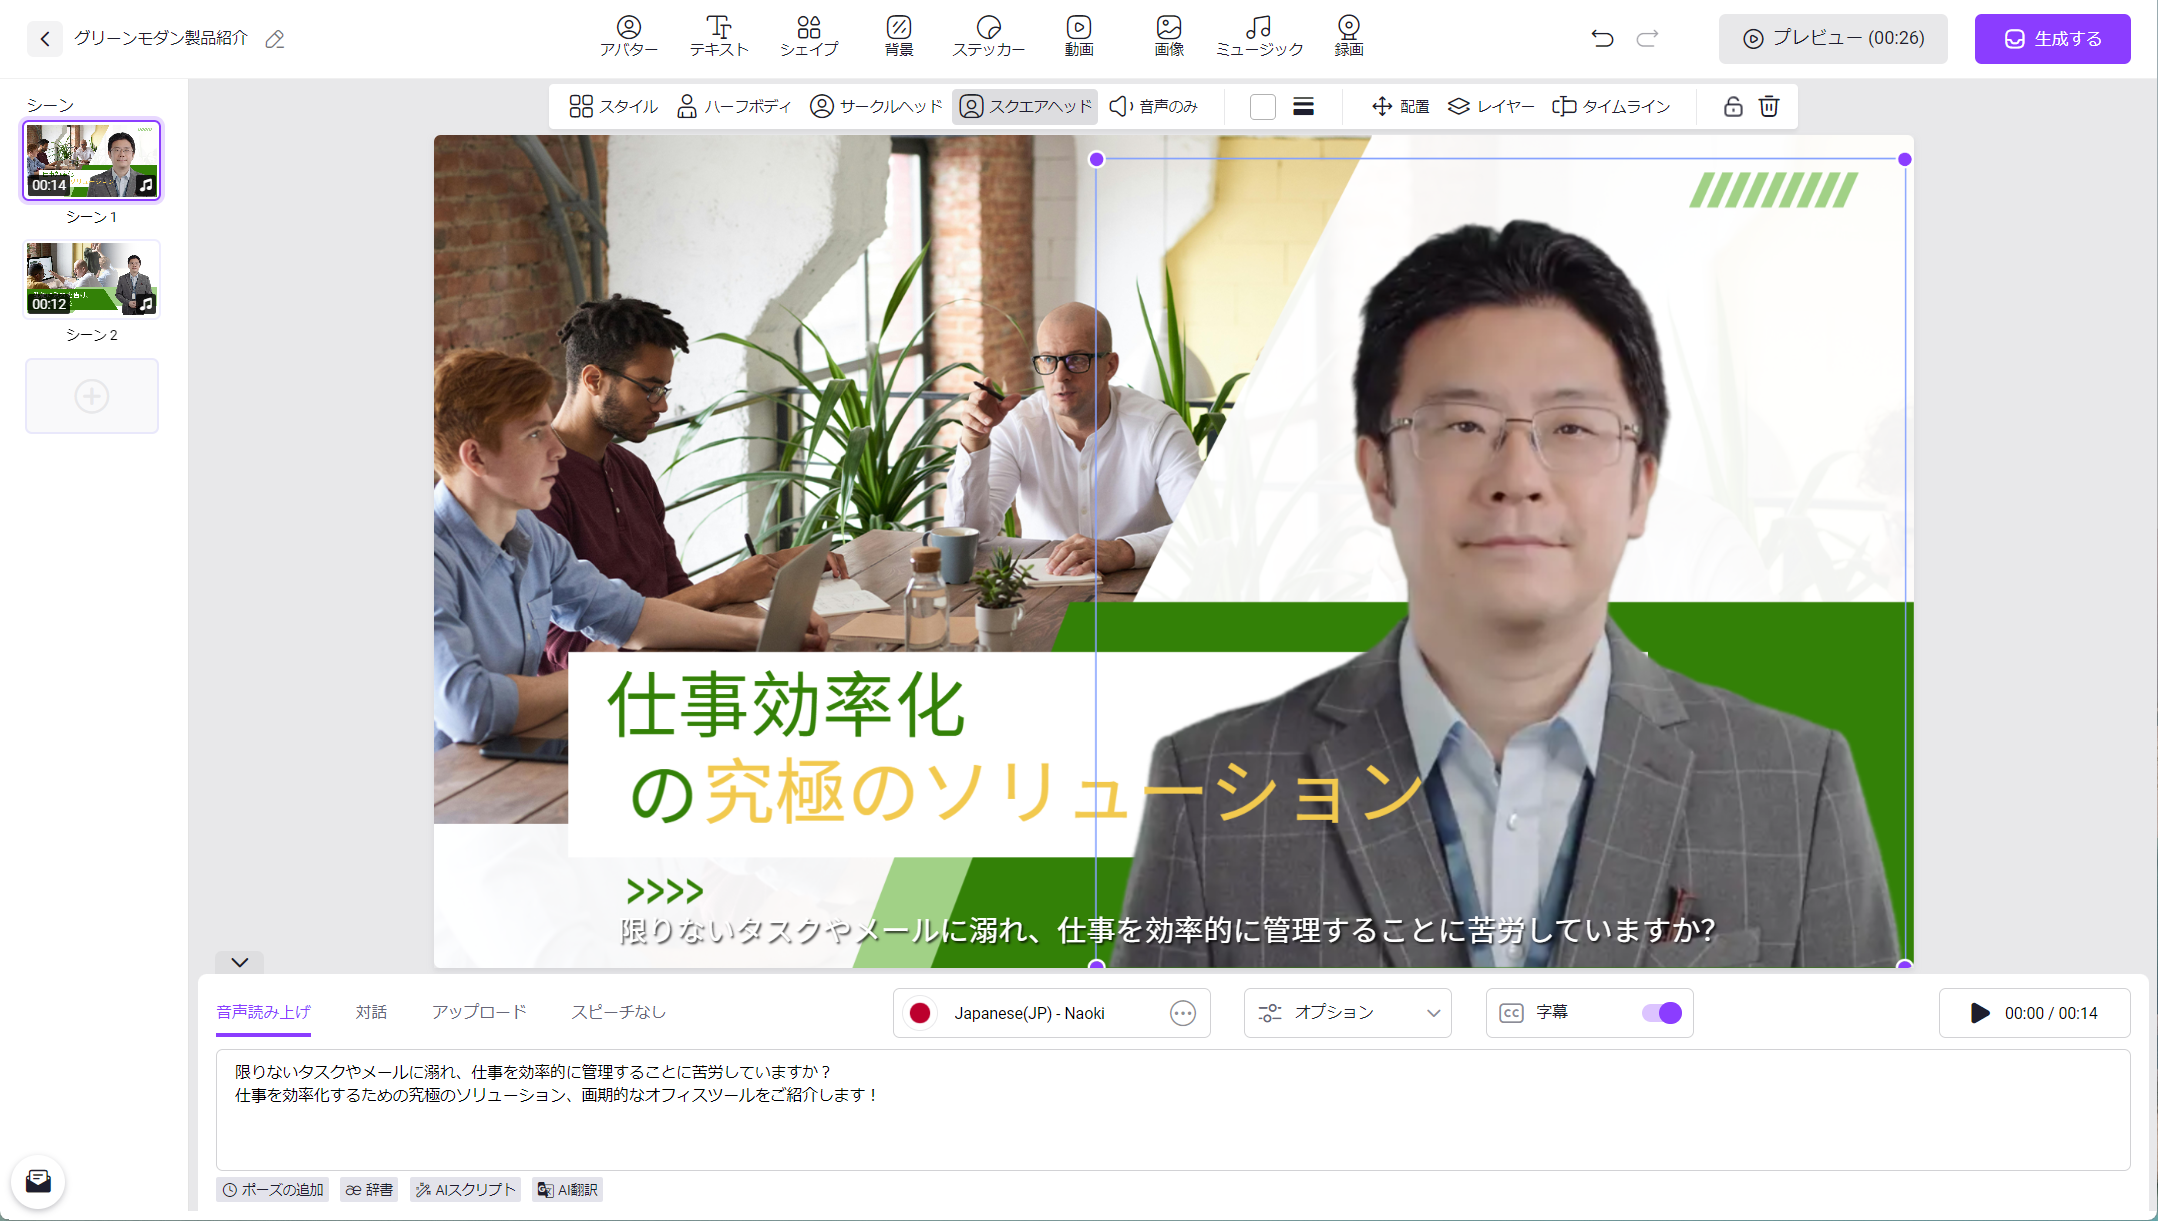Image resolution: width=2158 pixels, height=1221 pixels.
Task: Collapse the canvas panel via the down chevron
Action: (239, 963)
